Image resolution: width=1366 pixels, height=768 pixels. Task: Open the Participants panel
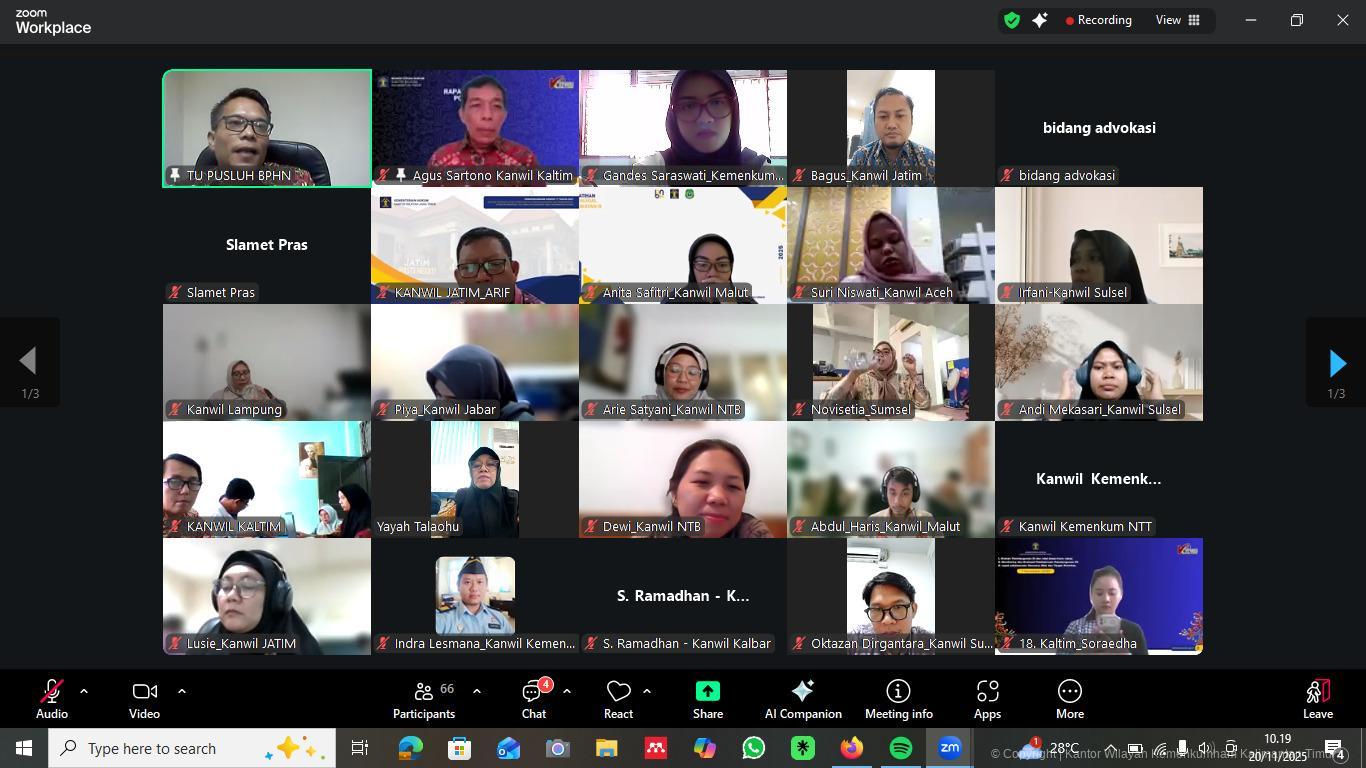pyautogui.click(x=424, y=699)
